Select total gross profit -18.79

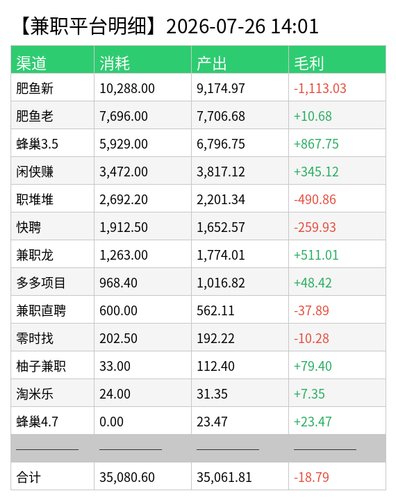click(311, 477)
